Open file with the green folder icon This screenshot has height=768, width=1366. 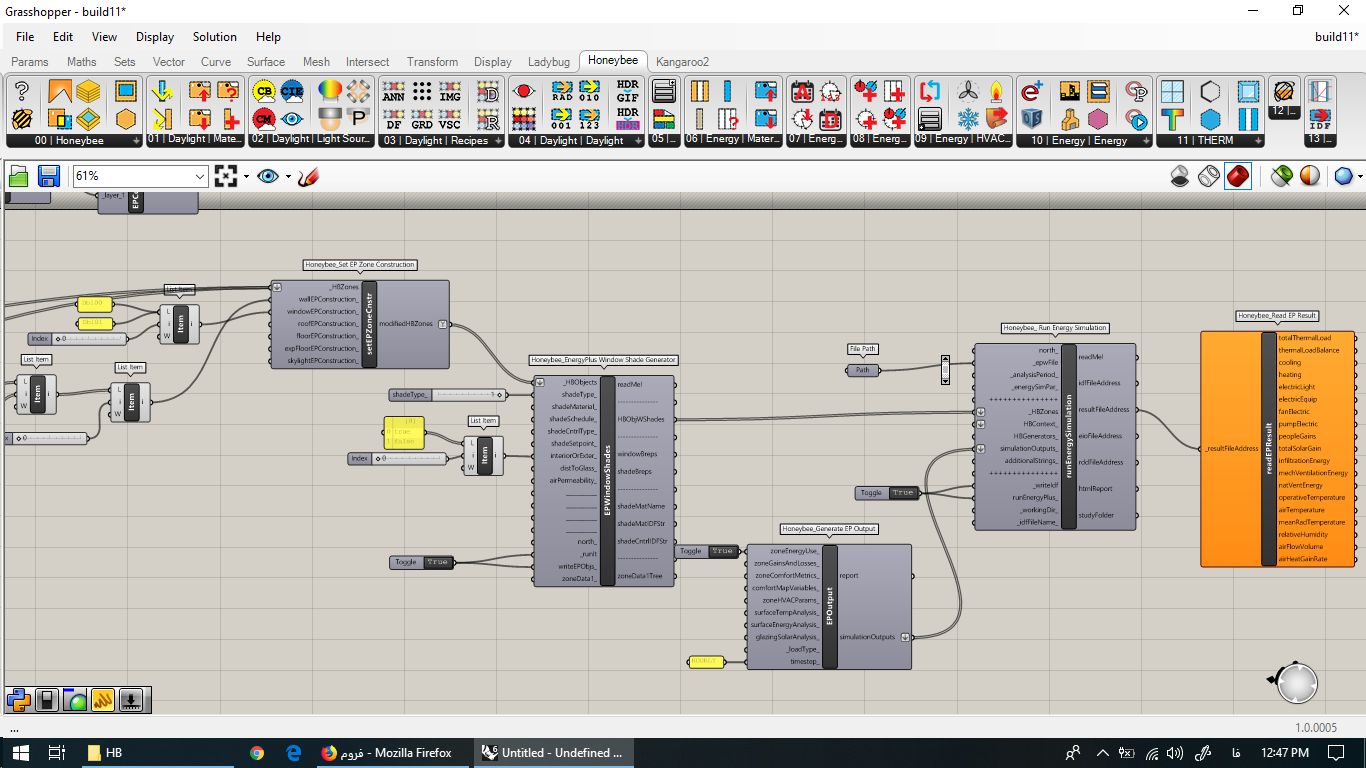pos(19,176)
